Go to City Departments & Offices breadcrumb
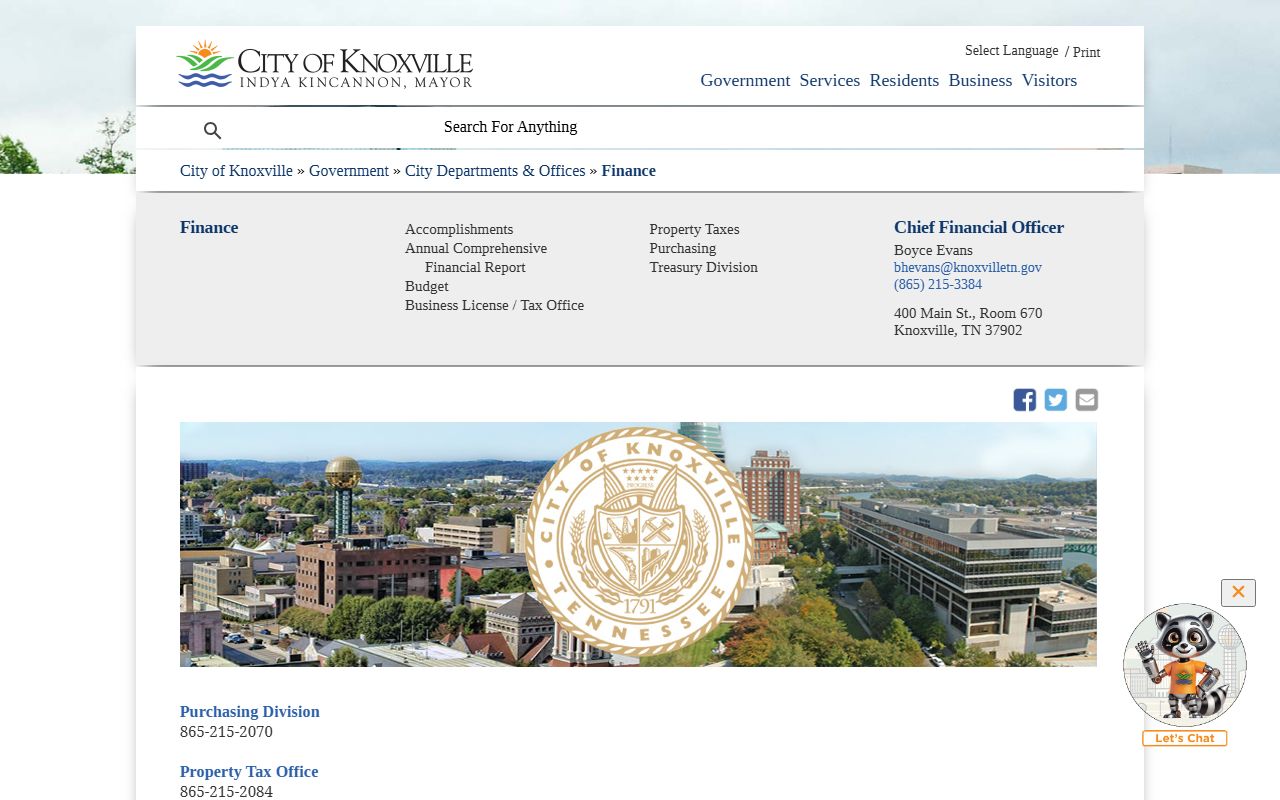Screen dimensions: 1280x800 click(495, 171)
